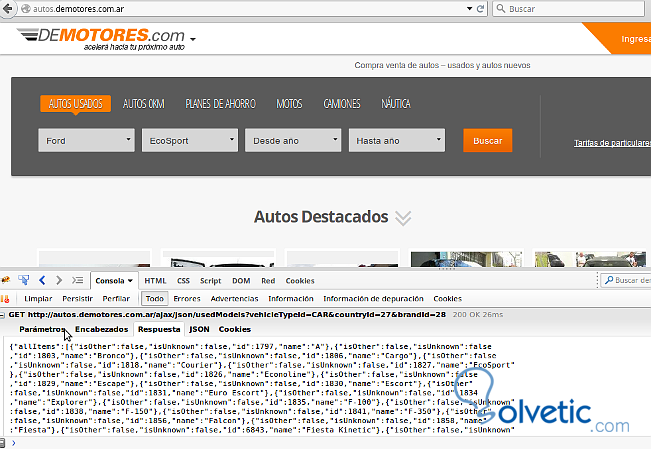Switch to the Script panel
This screenshot has width=651, height=449.
coord(210,281)
